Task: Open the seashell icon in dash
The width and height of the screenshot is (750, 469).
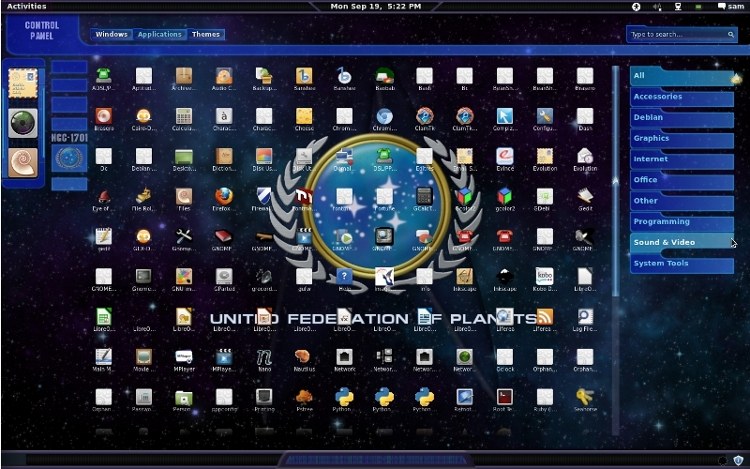Action: (23, 163)
